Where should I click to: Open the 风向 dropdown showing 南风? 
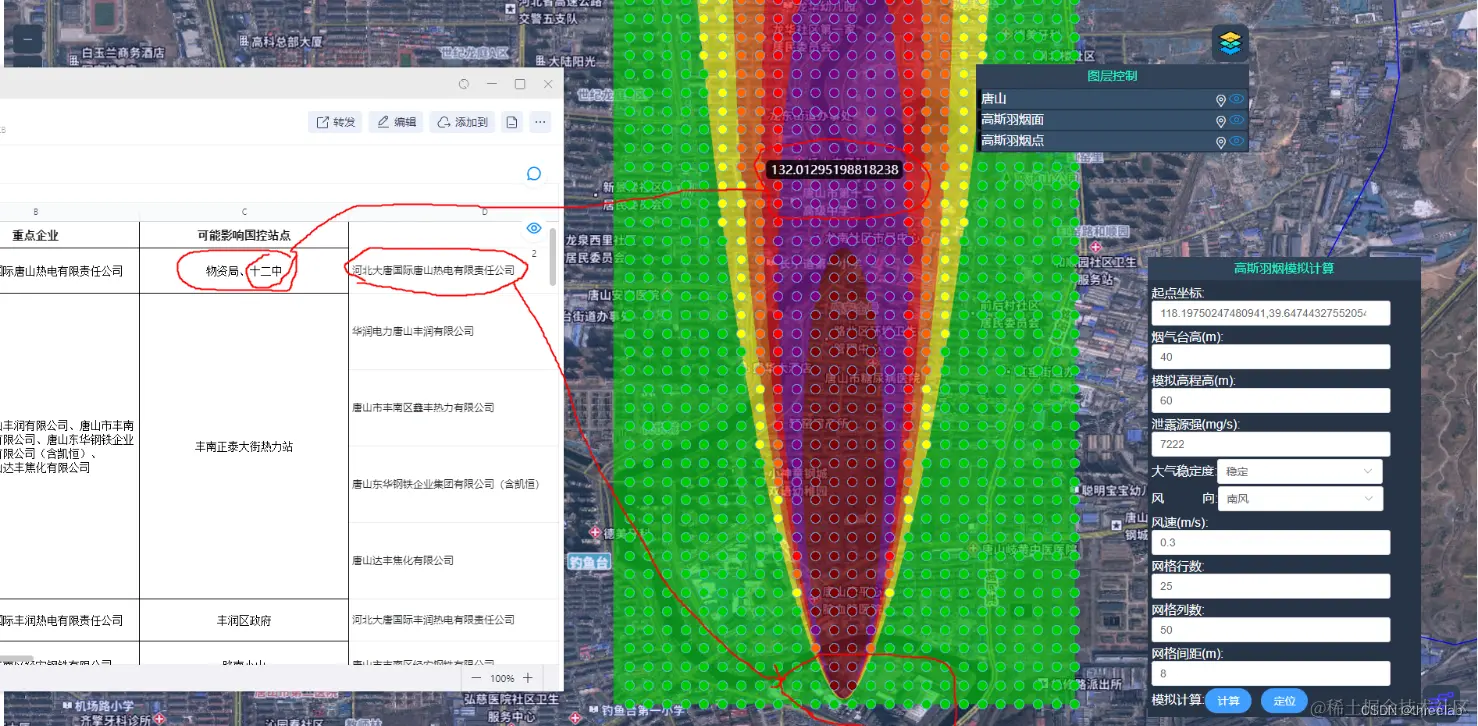(x=1300, y=498)
